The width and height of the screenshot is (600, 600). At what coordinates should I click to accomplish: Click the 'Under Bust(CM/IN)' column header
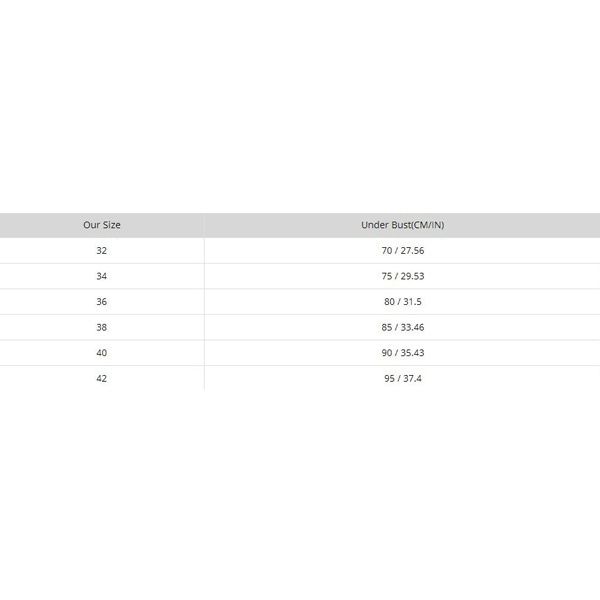tap(402, 225)
